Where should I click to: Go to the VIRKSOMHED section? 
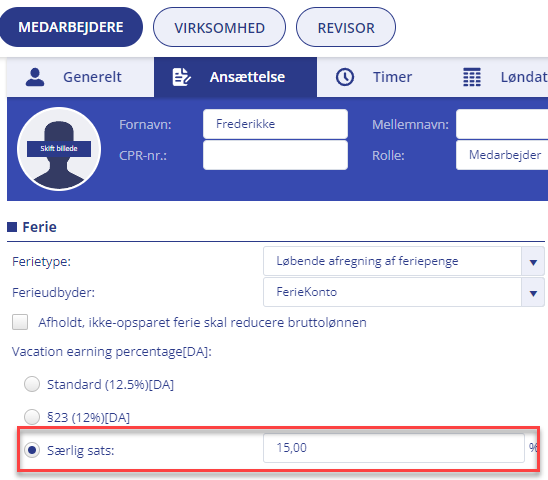[219, 28]
